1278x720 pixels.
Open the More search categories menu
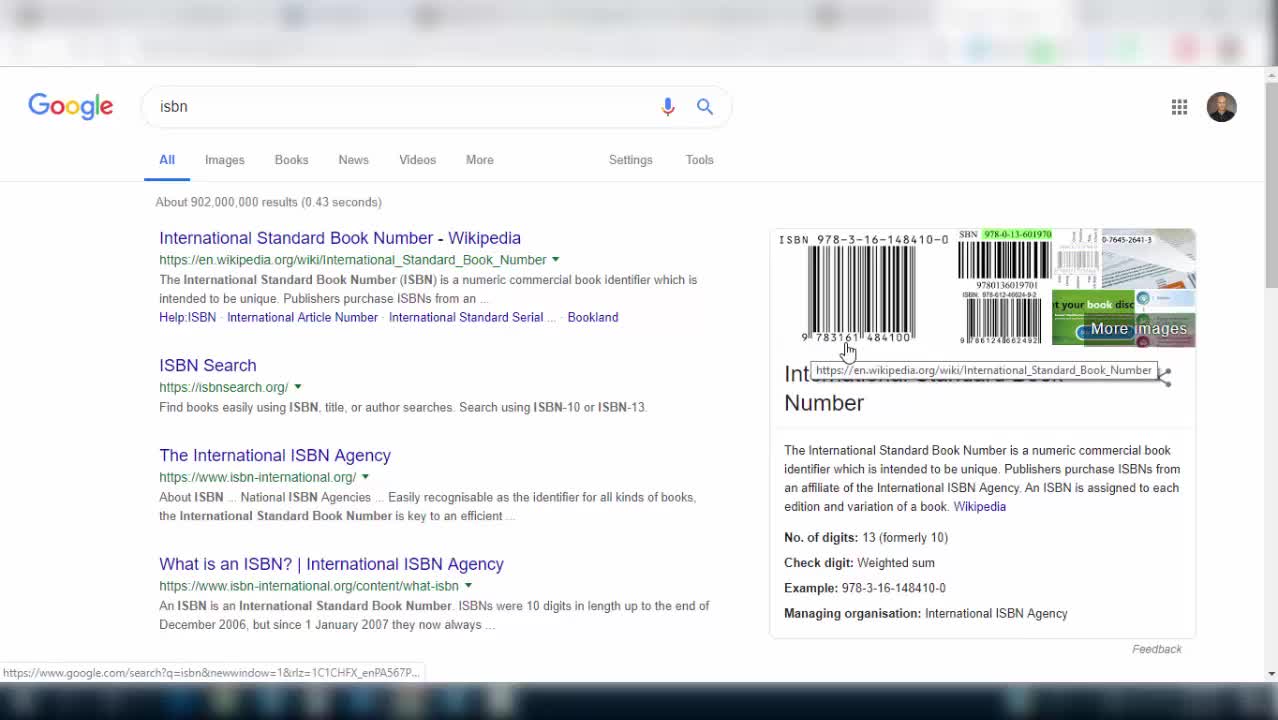(479, 160)
